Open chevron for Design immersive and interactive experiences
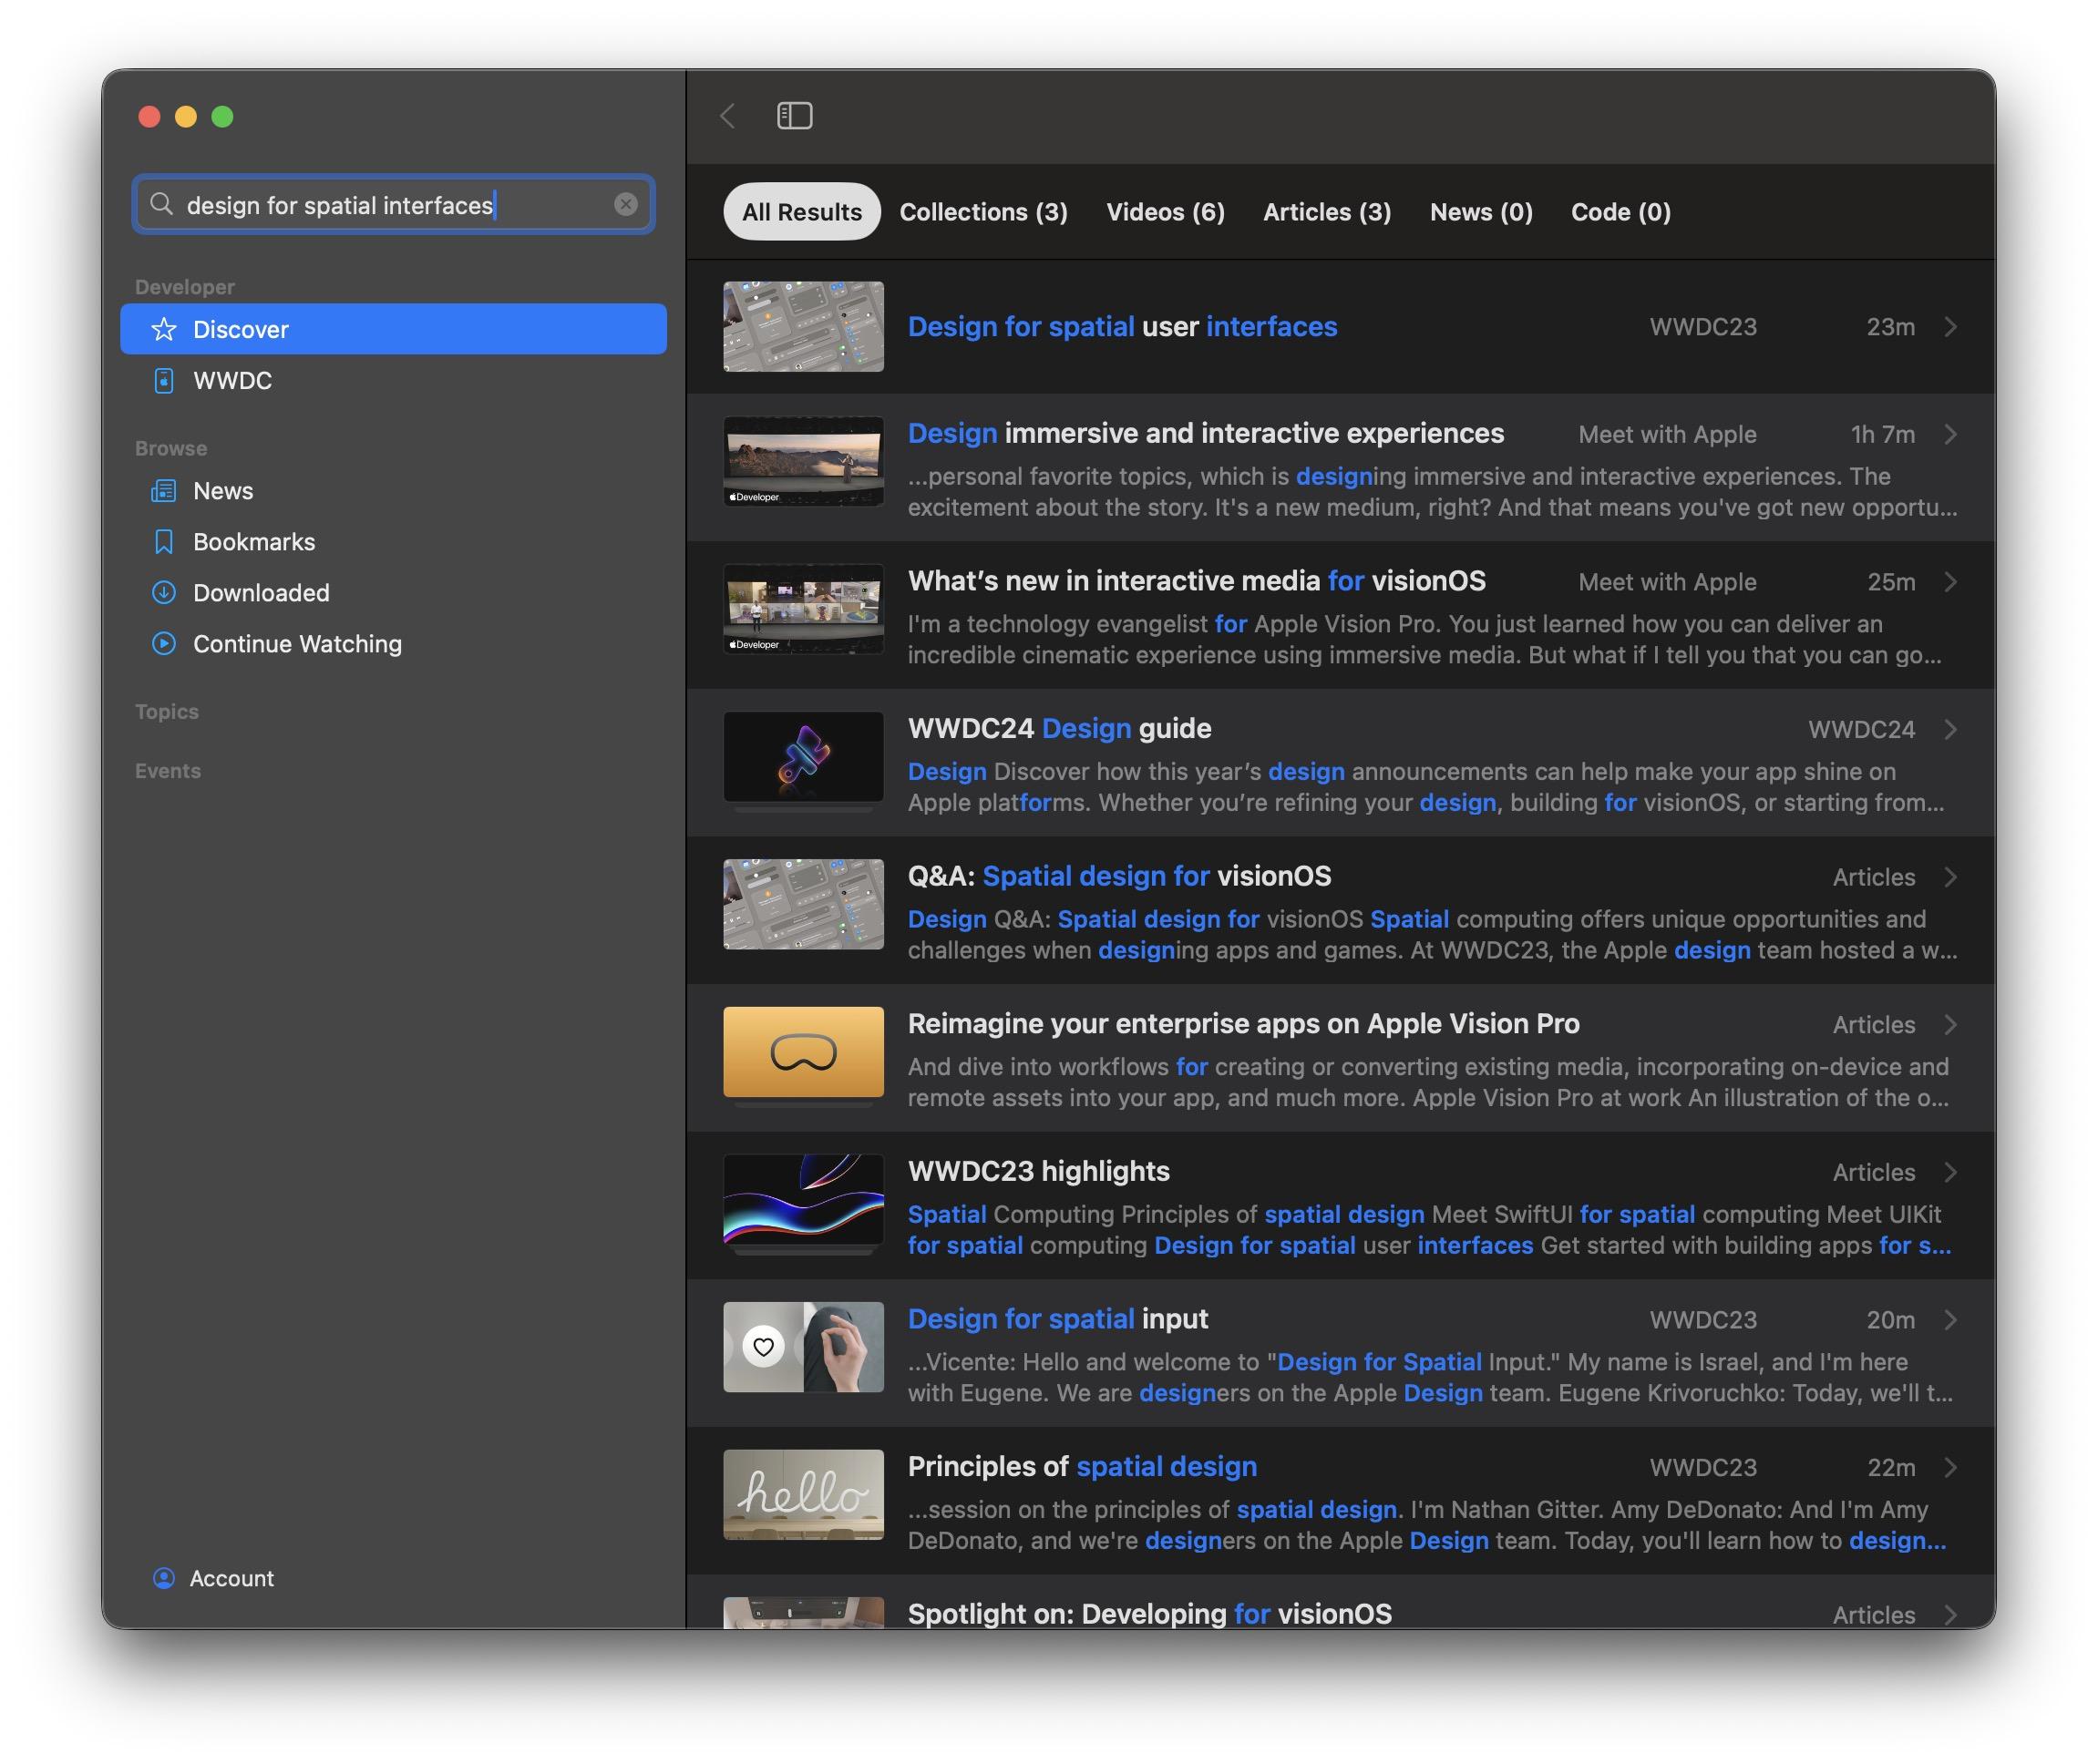2098x1764 pixels. click(x=1951, y=434)
